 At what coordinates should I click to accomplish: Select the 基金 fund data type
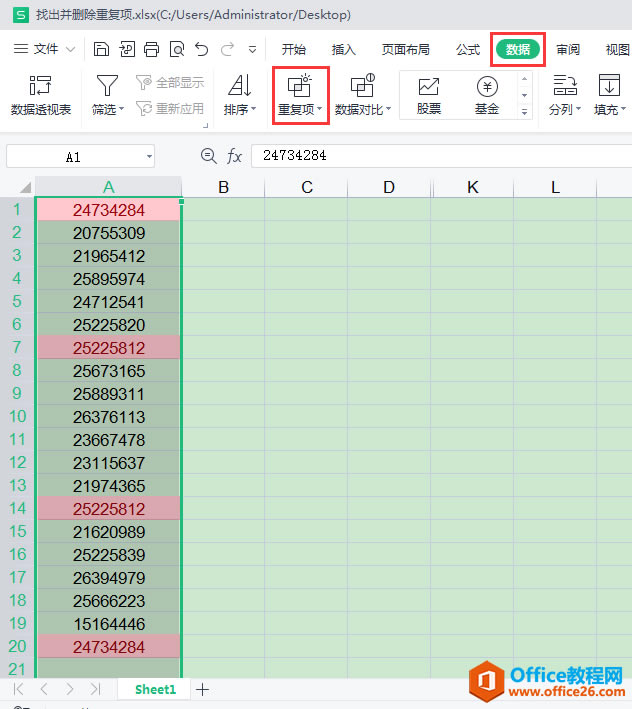click(487, 95)
